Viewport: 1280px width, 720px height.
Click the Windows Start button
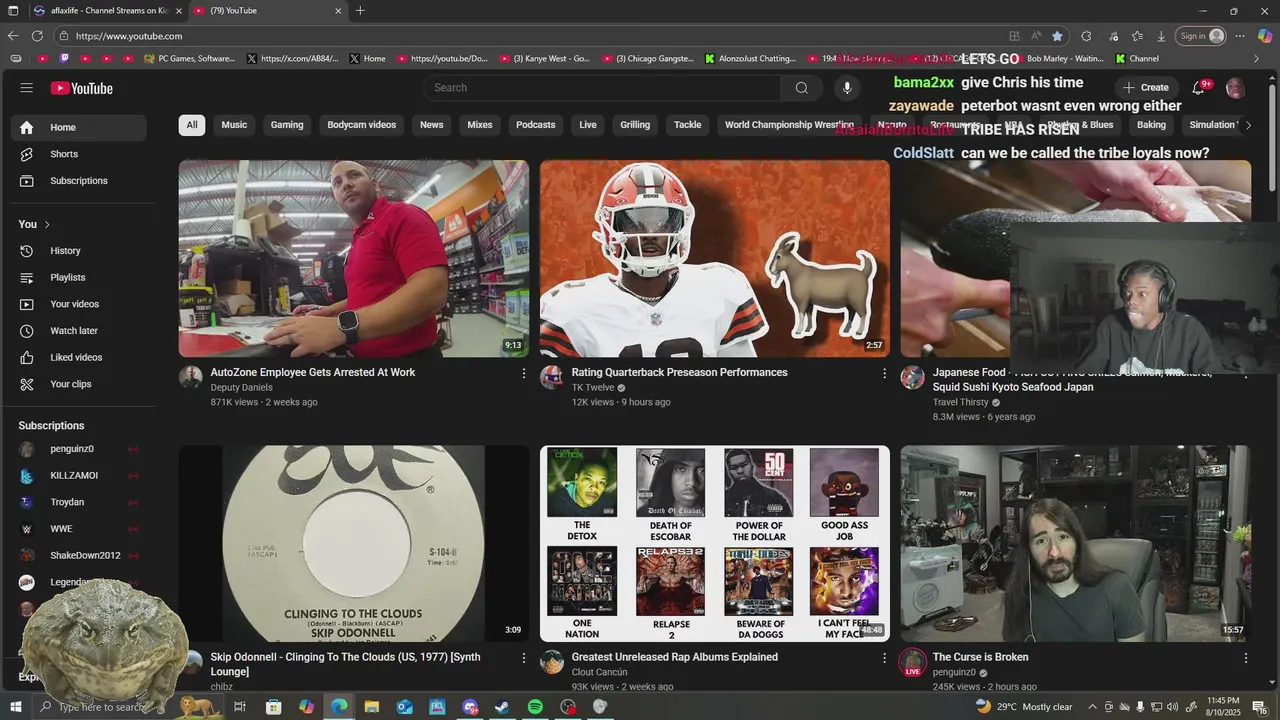pos(15,707)
